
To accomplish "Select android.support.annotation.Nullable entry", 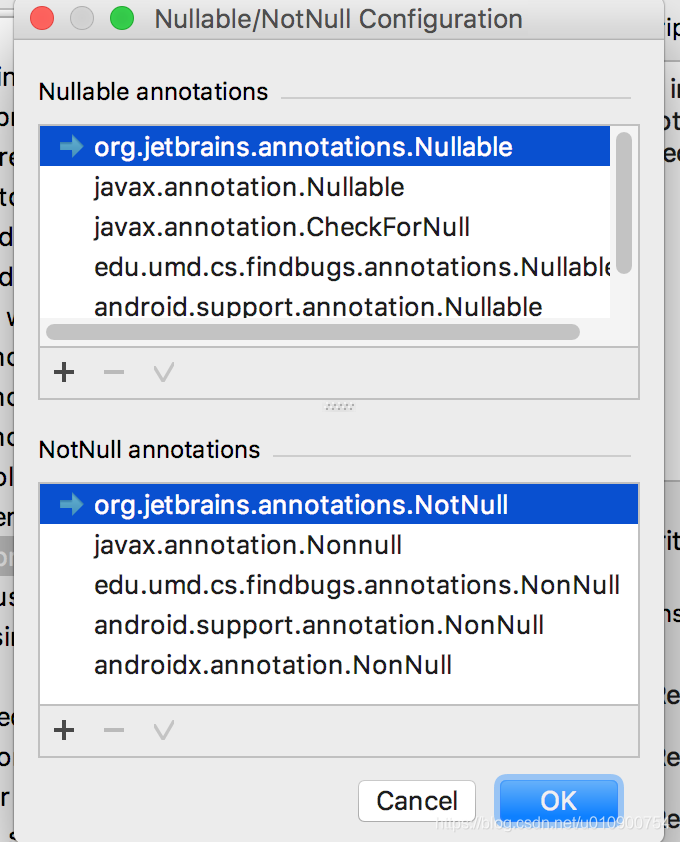I will click(290, 307).
